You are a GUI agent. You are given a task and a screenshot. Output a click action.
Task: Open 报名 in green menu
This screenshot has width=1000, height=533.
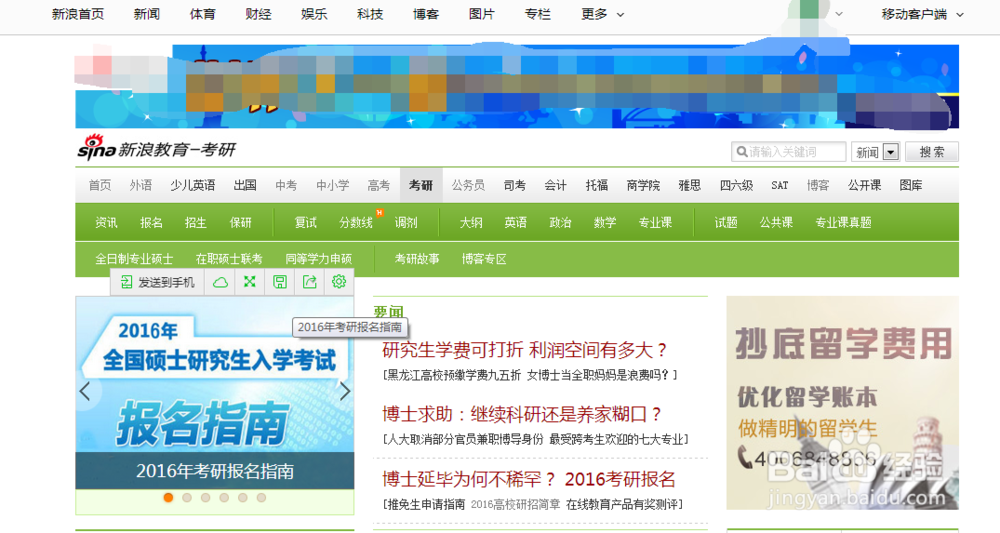(x=151, y=222)
